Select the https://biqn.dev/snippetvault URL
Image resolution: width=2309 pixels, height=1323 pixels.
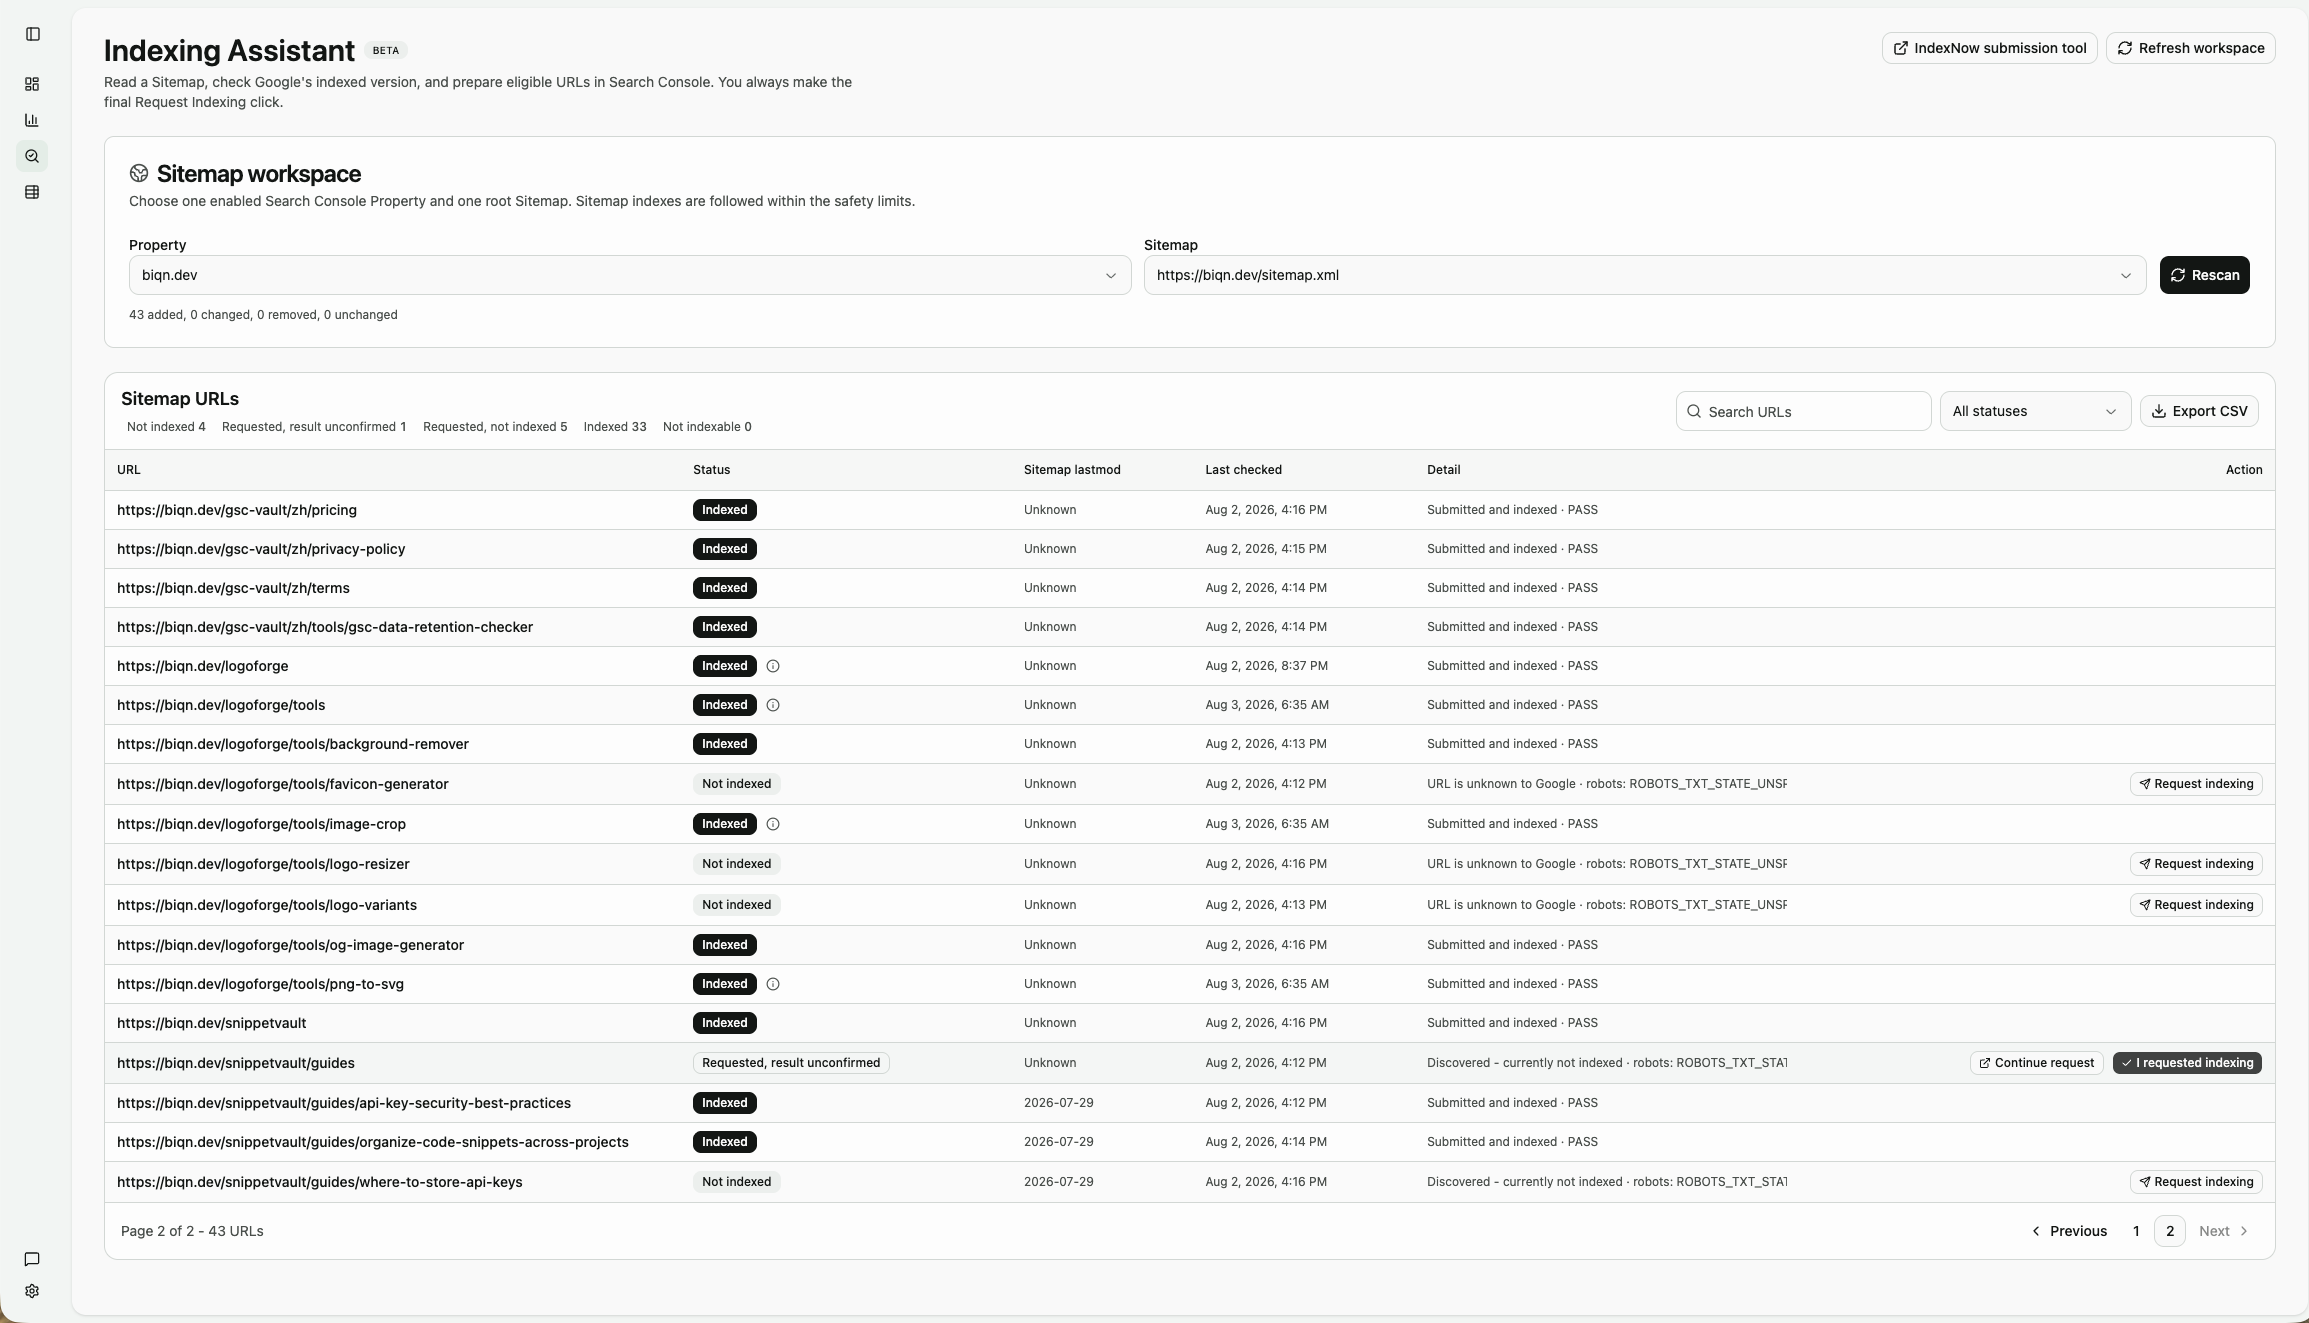(x=212, y=1023)
